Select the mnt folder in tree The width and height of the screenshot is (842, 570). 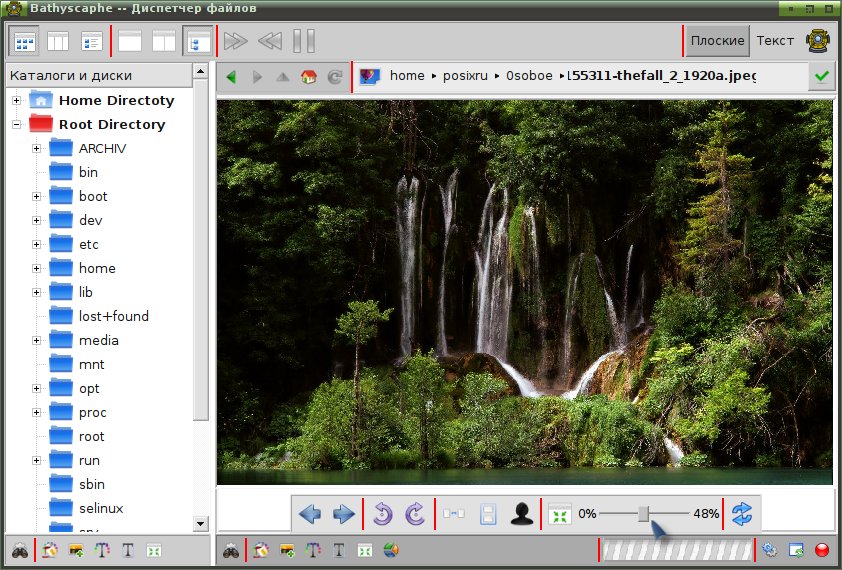[x=77, y=365]
